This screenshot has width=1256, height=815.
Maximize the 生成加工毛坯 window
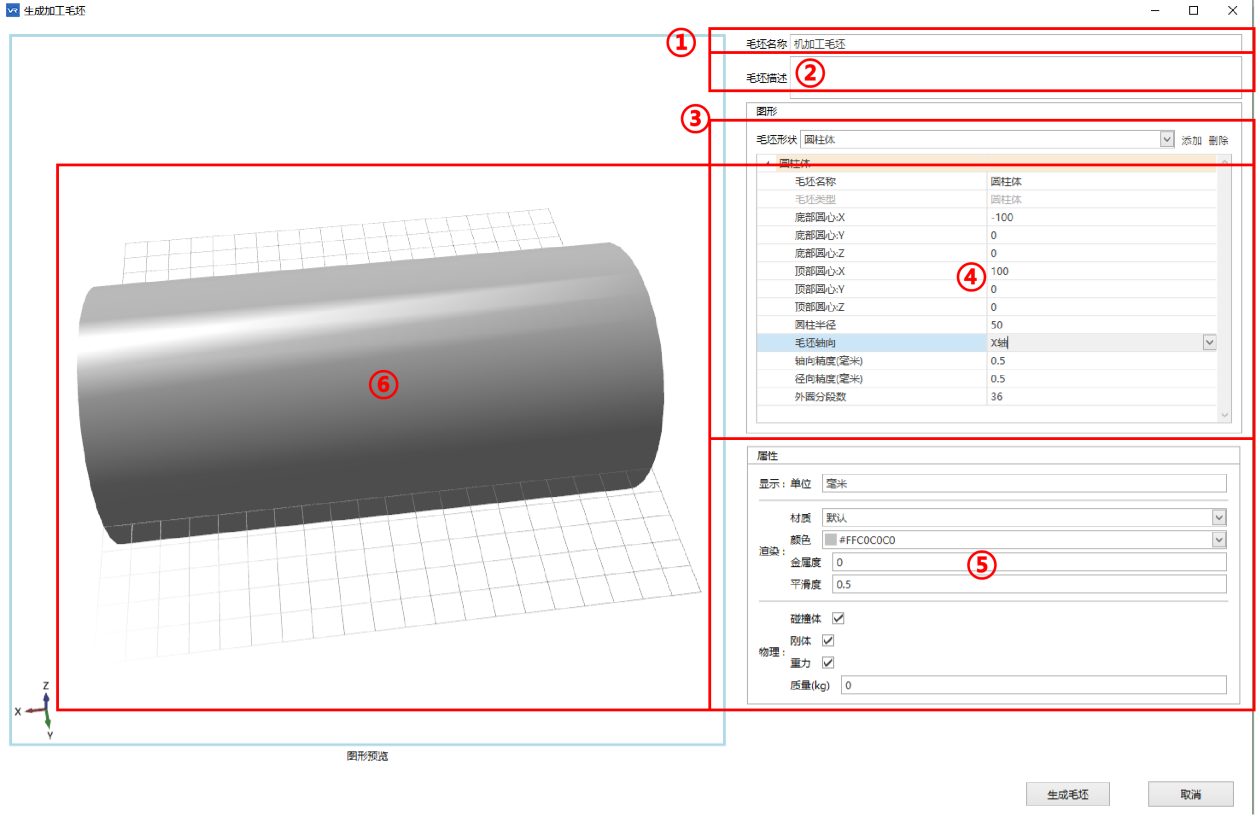1193,10
